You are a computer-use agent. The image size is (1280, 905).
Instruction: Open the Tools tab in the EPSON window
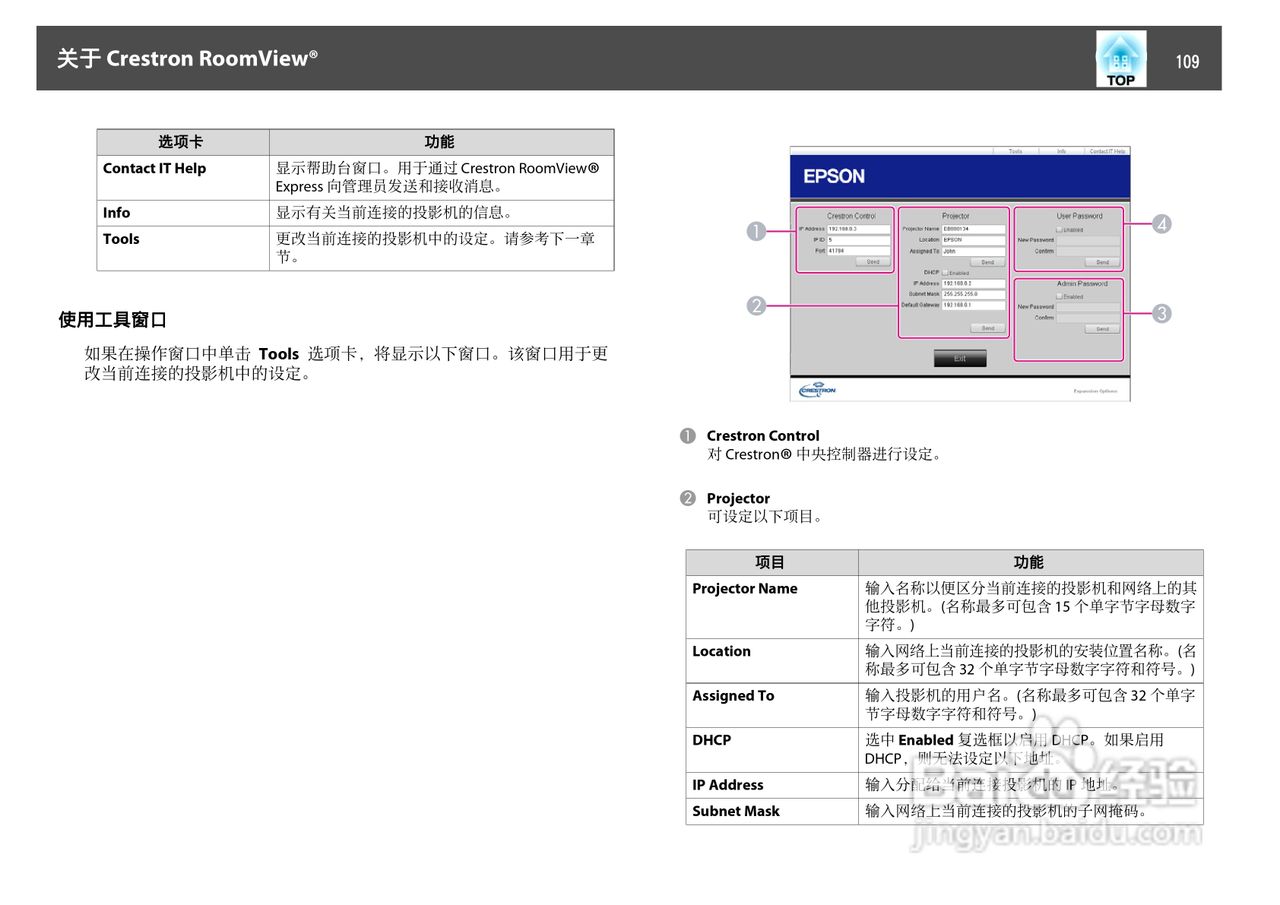(1016, 151)
